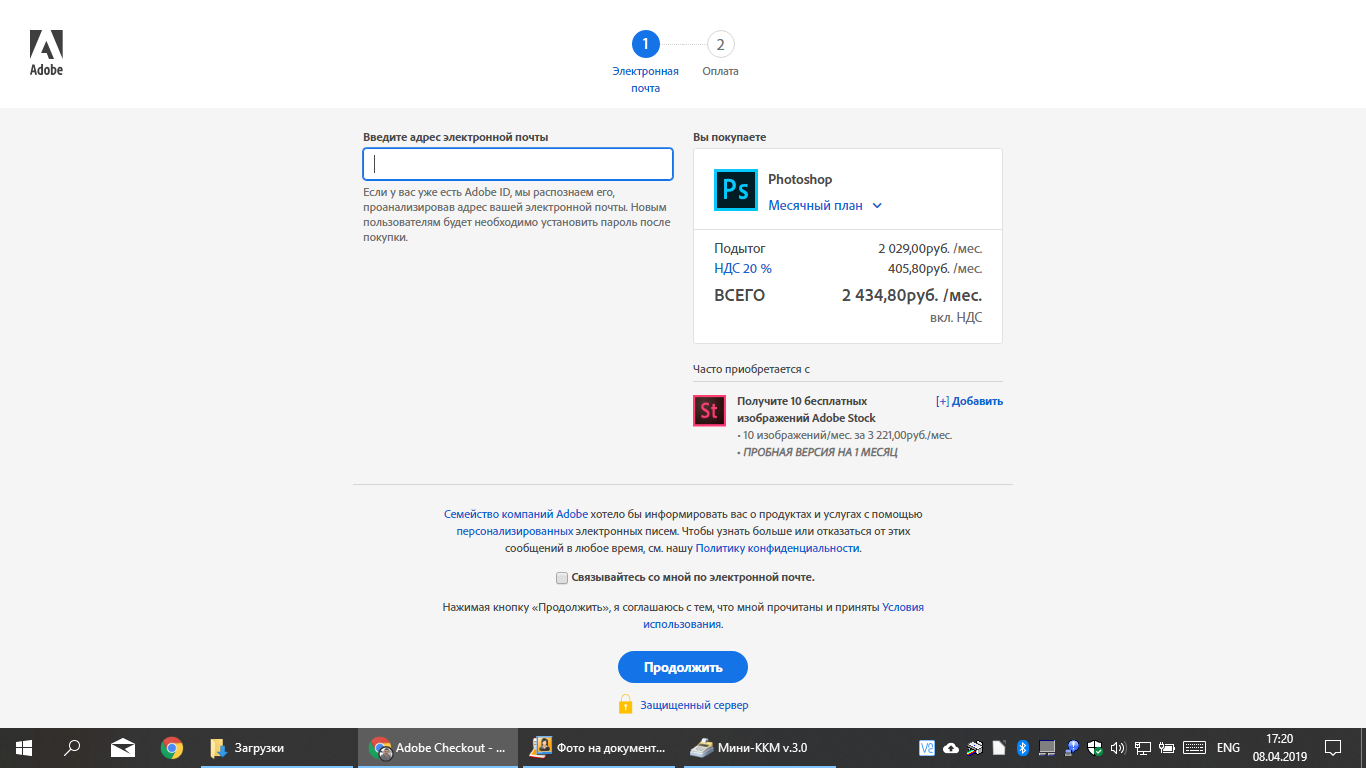This screenshot has height=768, width=1366.
Task: Open the НДС 20 % link
Action: (x=743, y=268)
